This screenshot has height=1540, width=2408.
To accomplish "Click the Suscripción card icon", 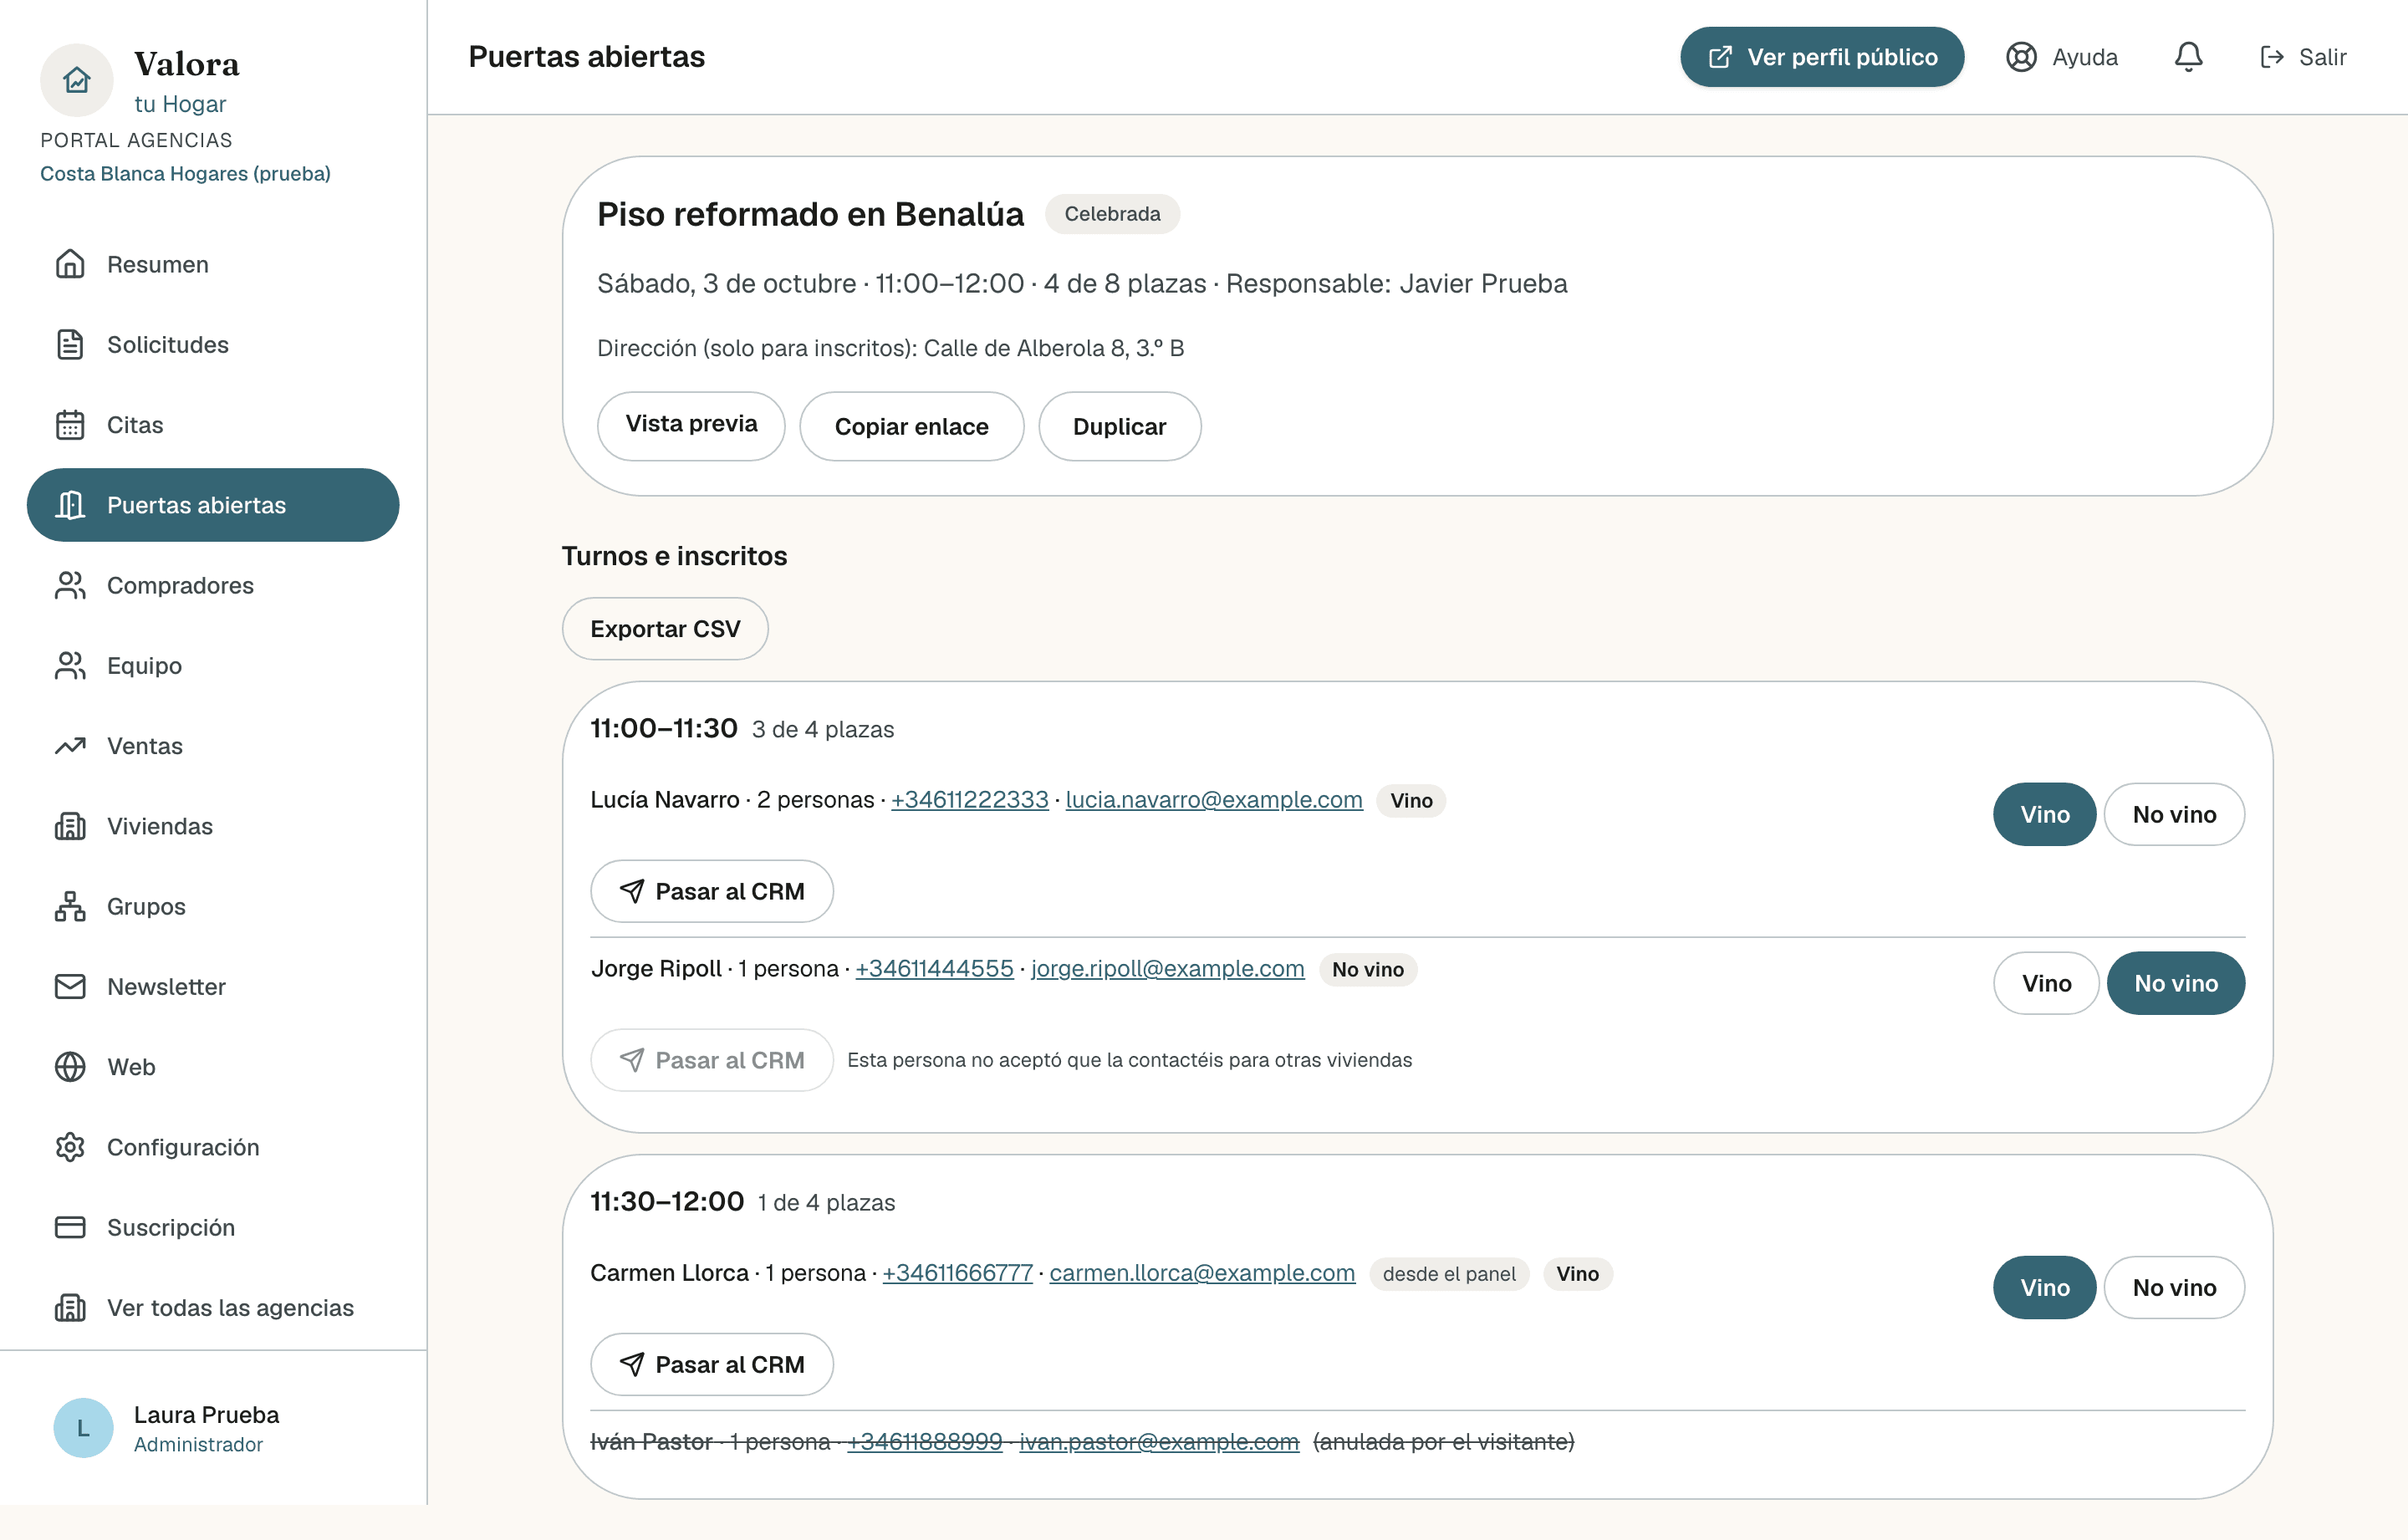I will [x=70, y=1227].
